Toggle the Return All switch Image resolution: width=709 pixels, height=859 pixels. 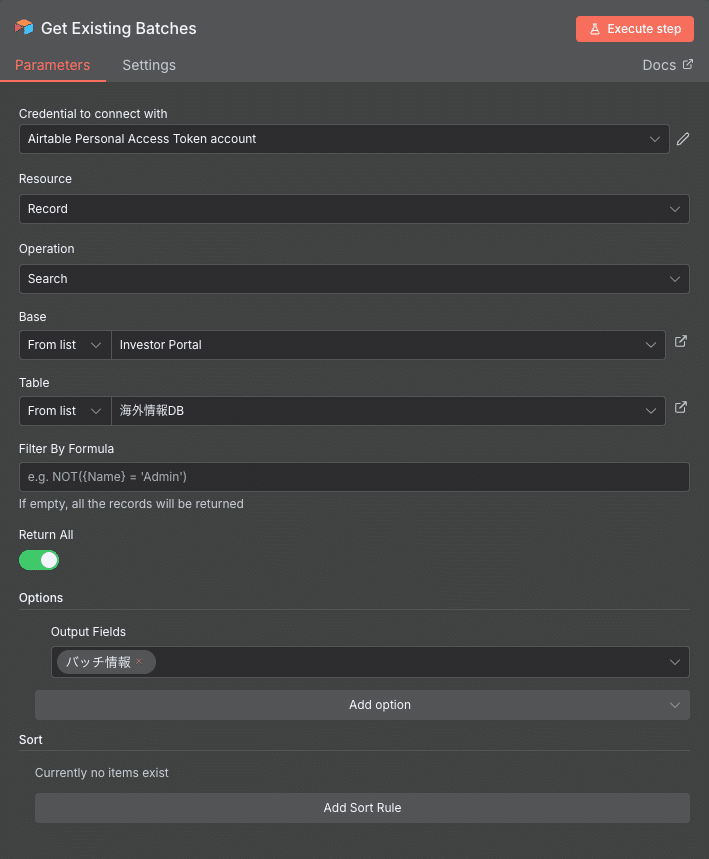click(39, 560)
